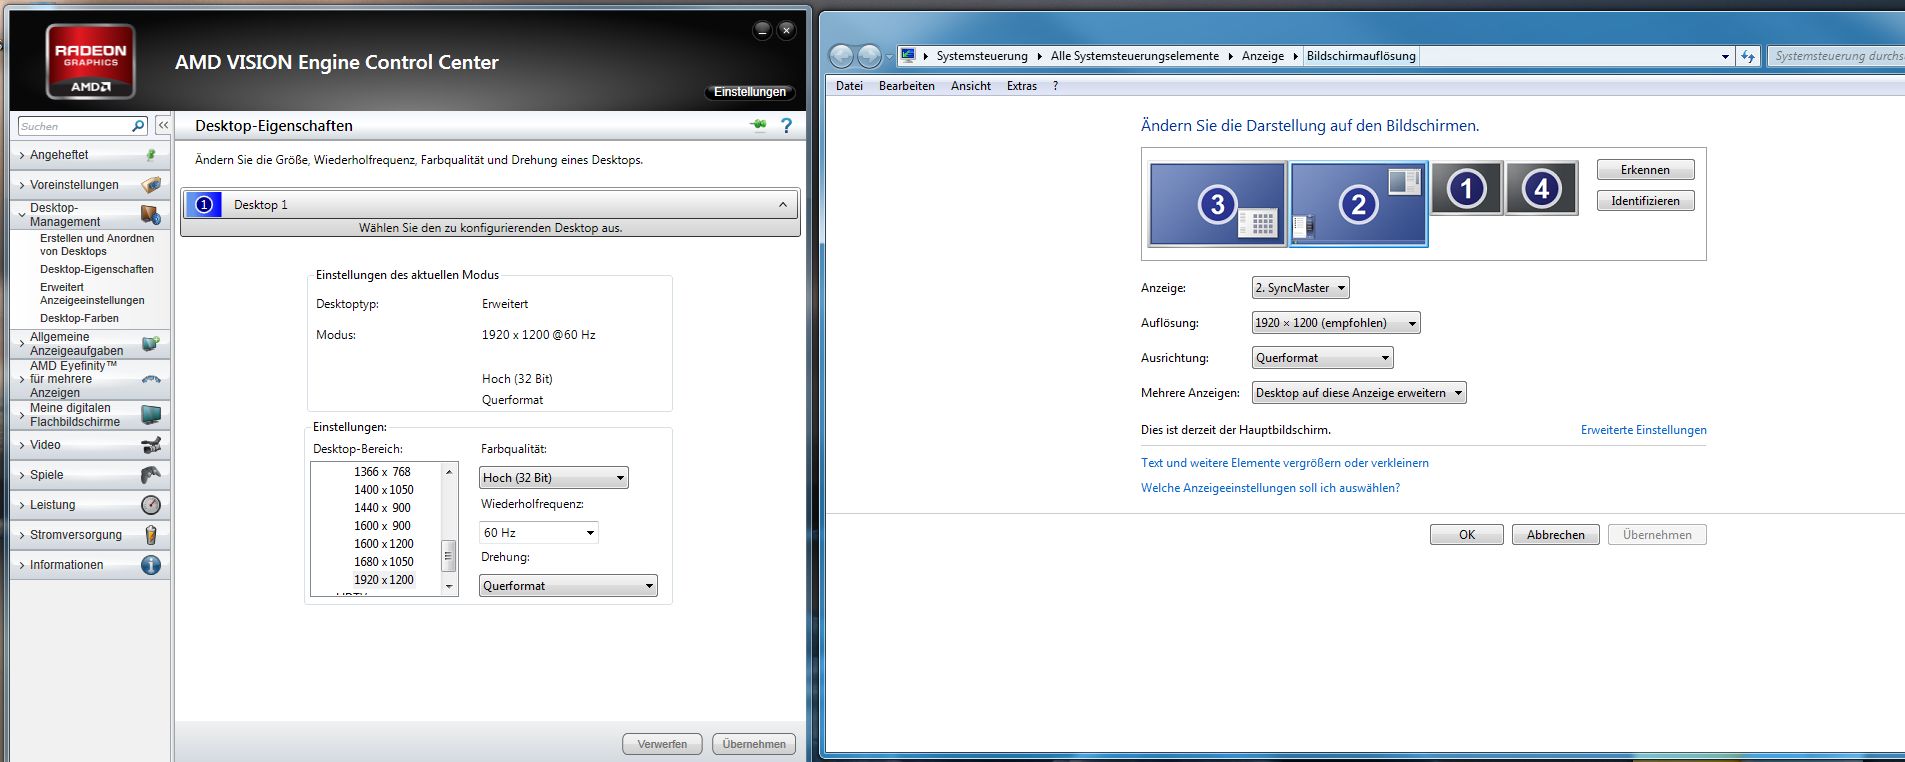Open the Desktop-Farben sidebar entry

point(79,318)
